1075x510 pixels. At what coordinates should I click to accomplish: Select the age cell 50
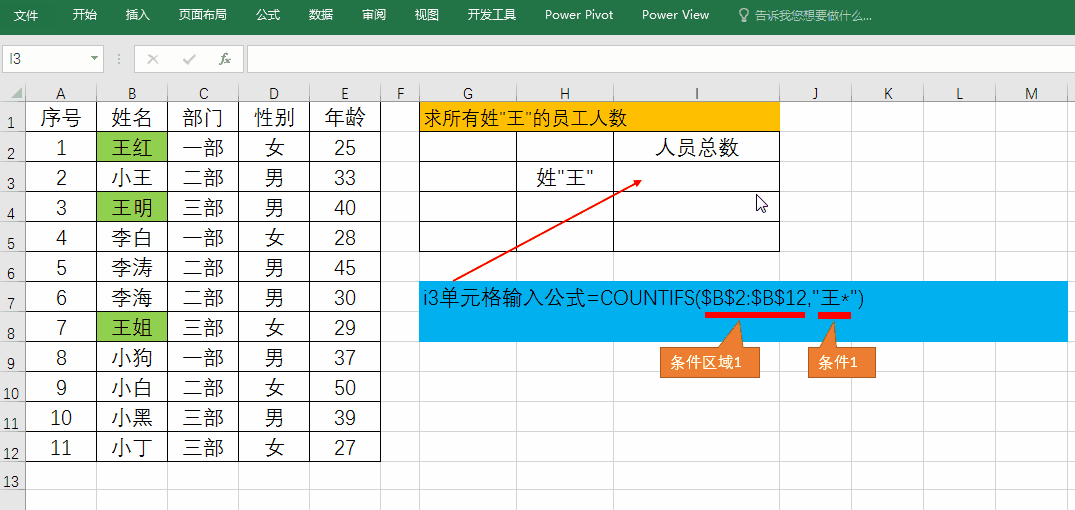click(x=345, y=387)
